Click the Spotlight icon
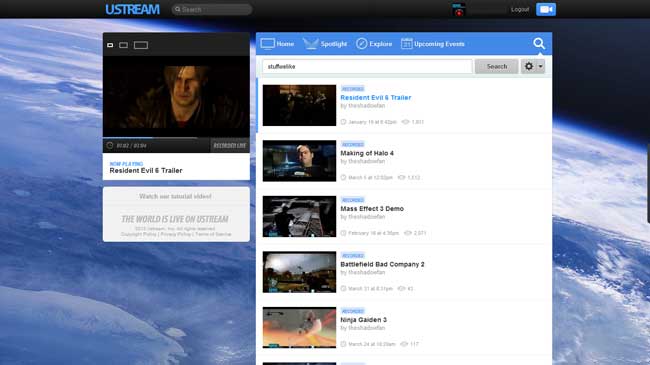Image resolution: width=650 pixels, height=365 pixels. [x=310, y=44]
